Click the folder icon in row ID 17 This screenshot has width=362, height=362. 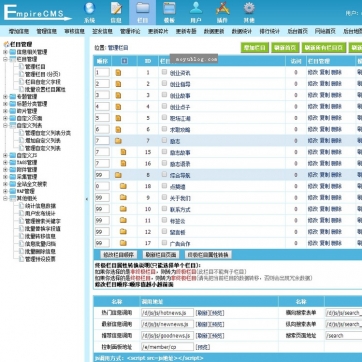click(x=123, y=243)
